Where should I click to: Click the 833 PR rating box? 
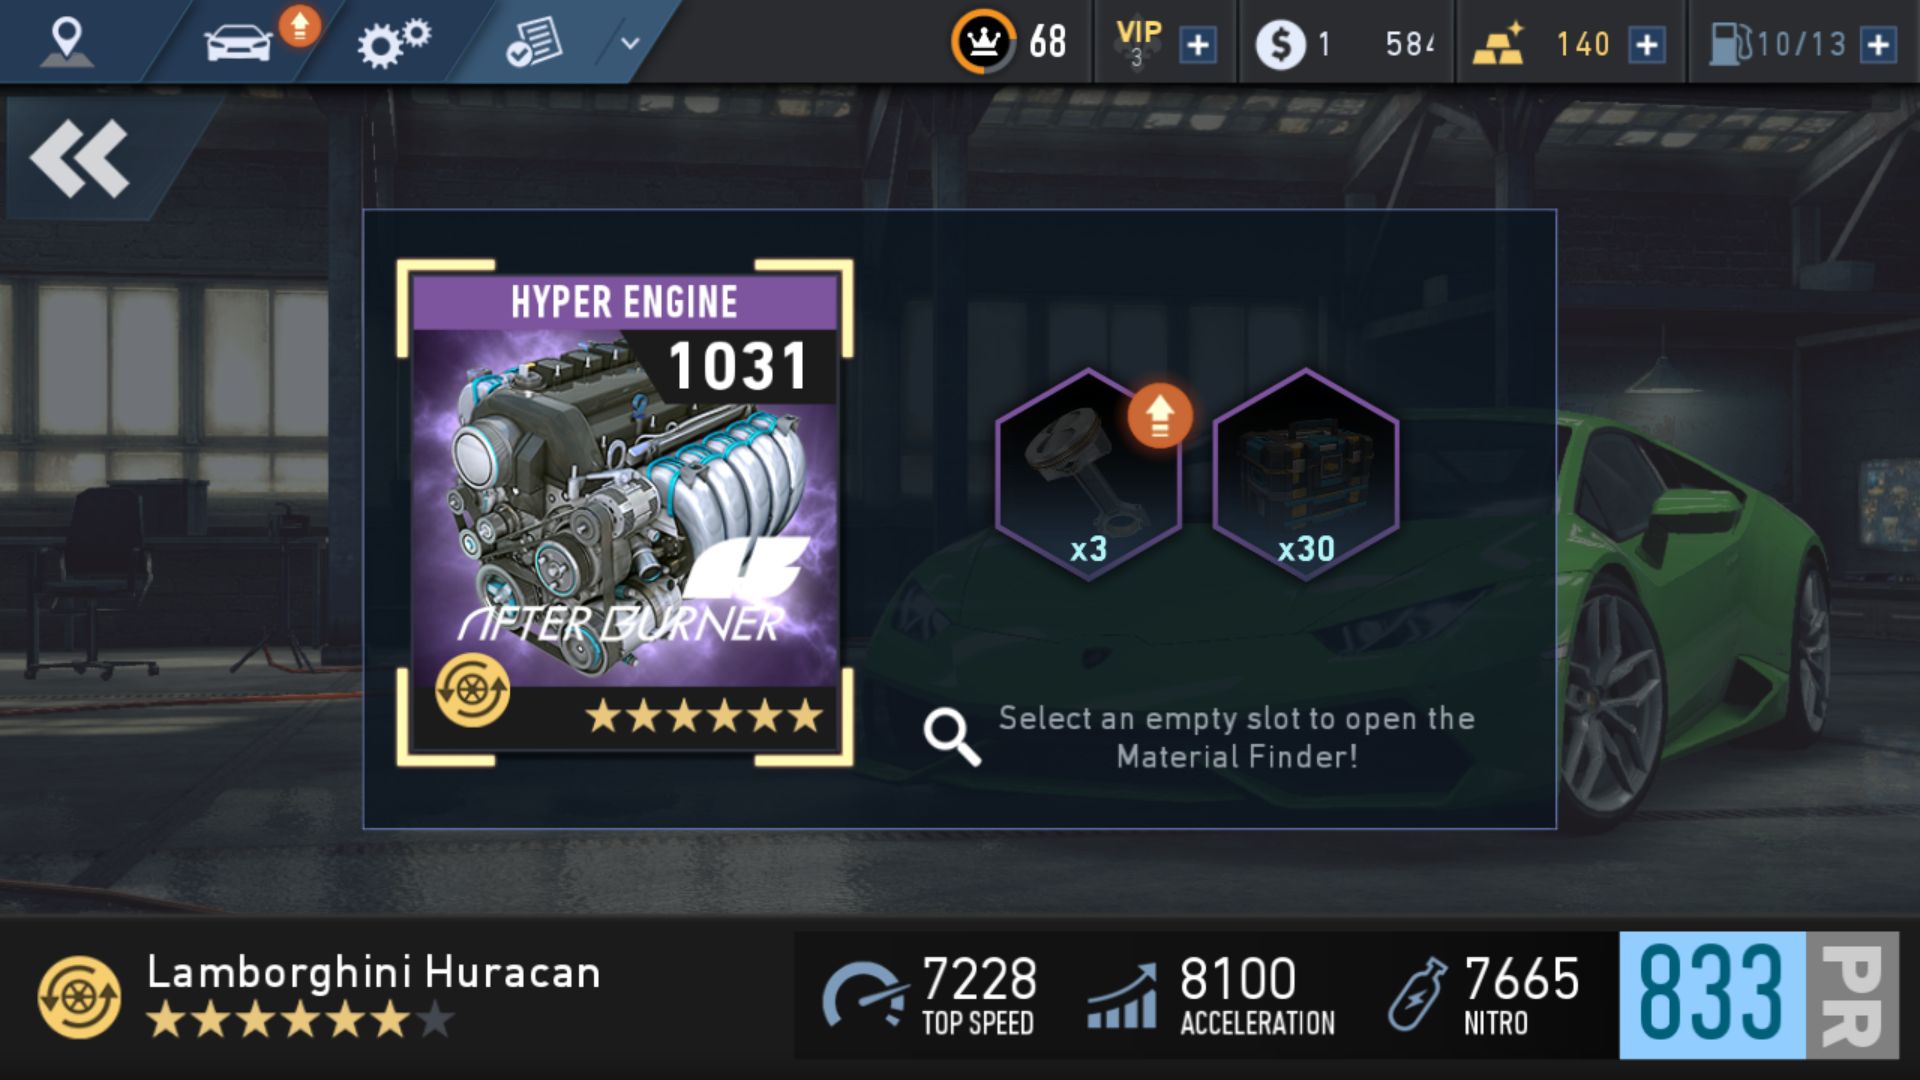point(1758,995)
